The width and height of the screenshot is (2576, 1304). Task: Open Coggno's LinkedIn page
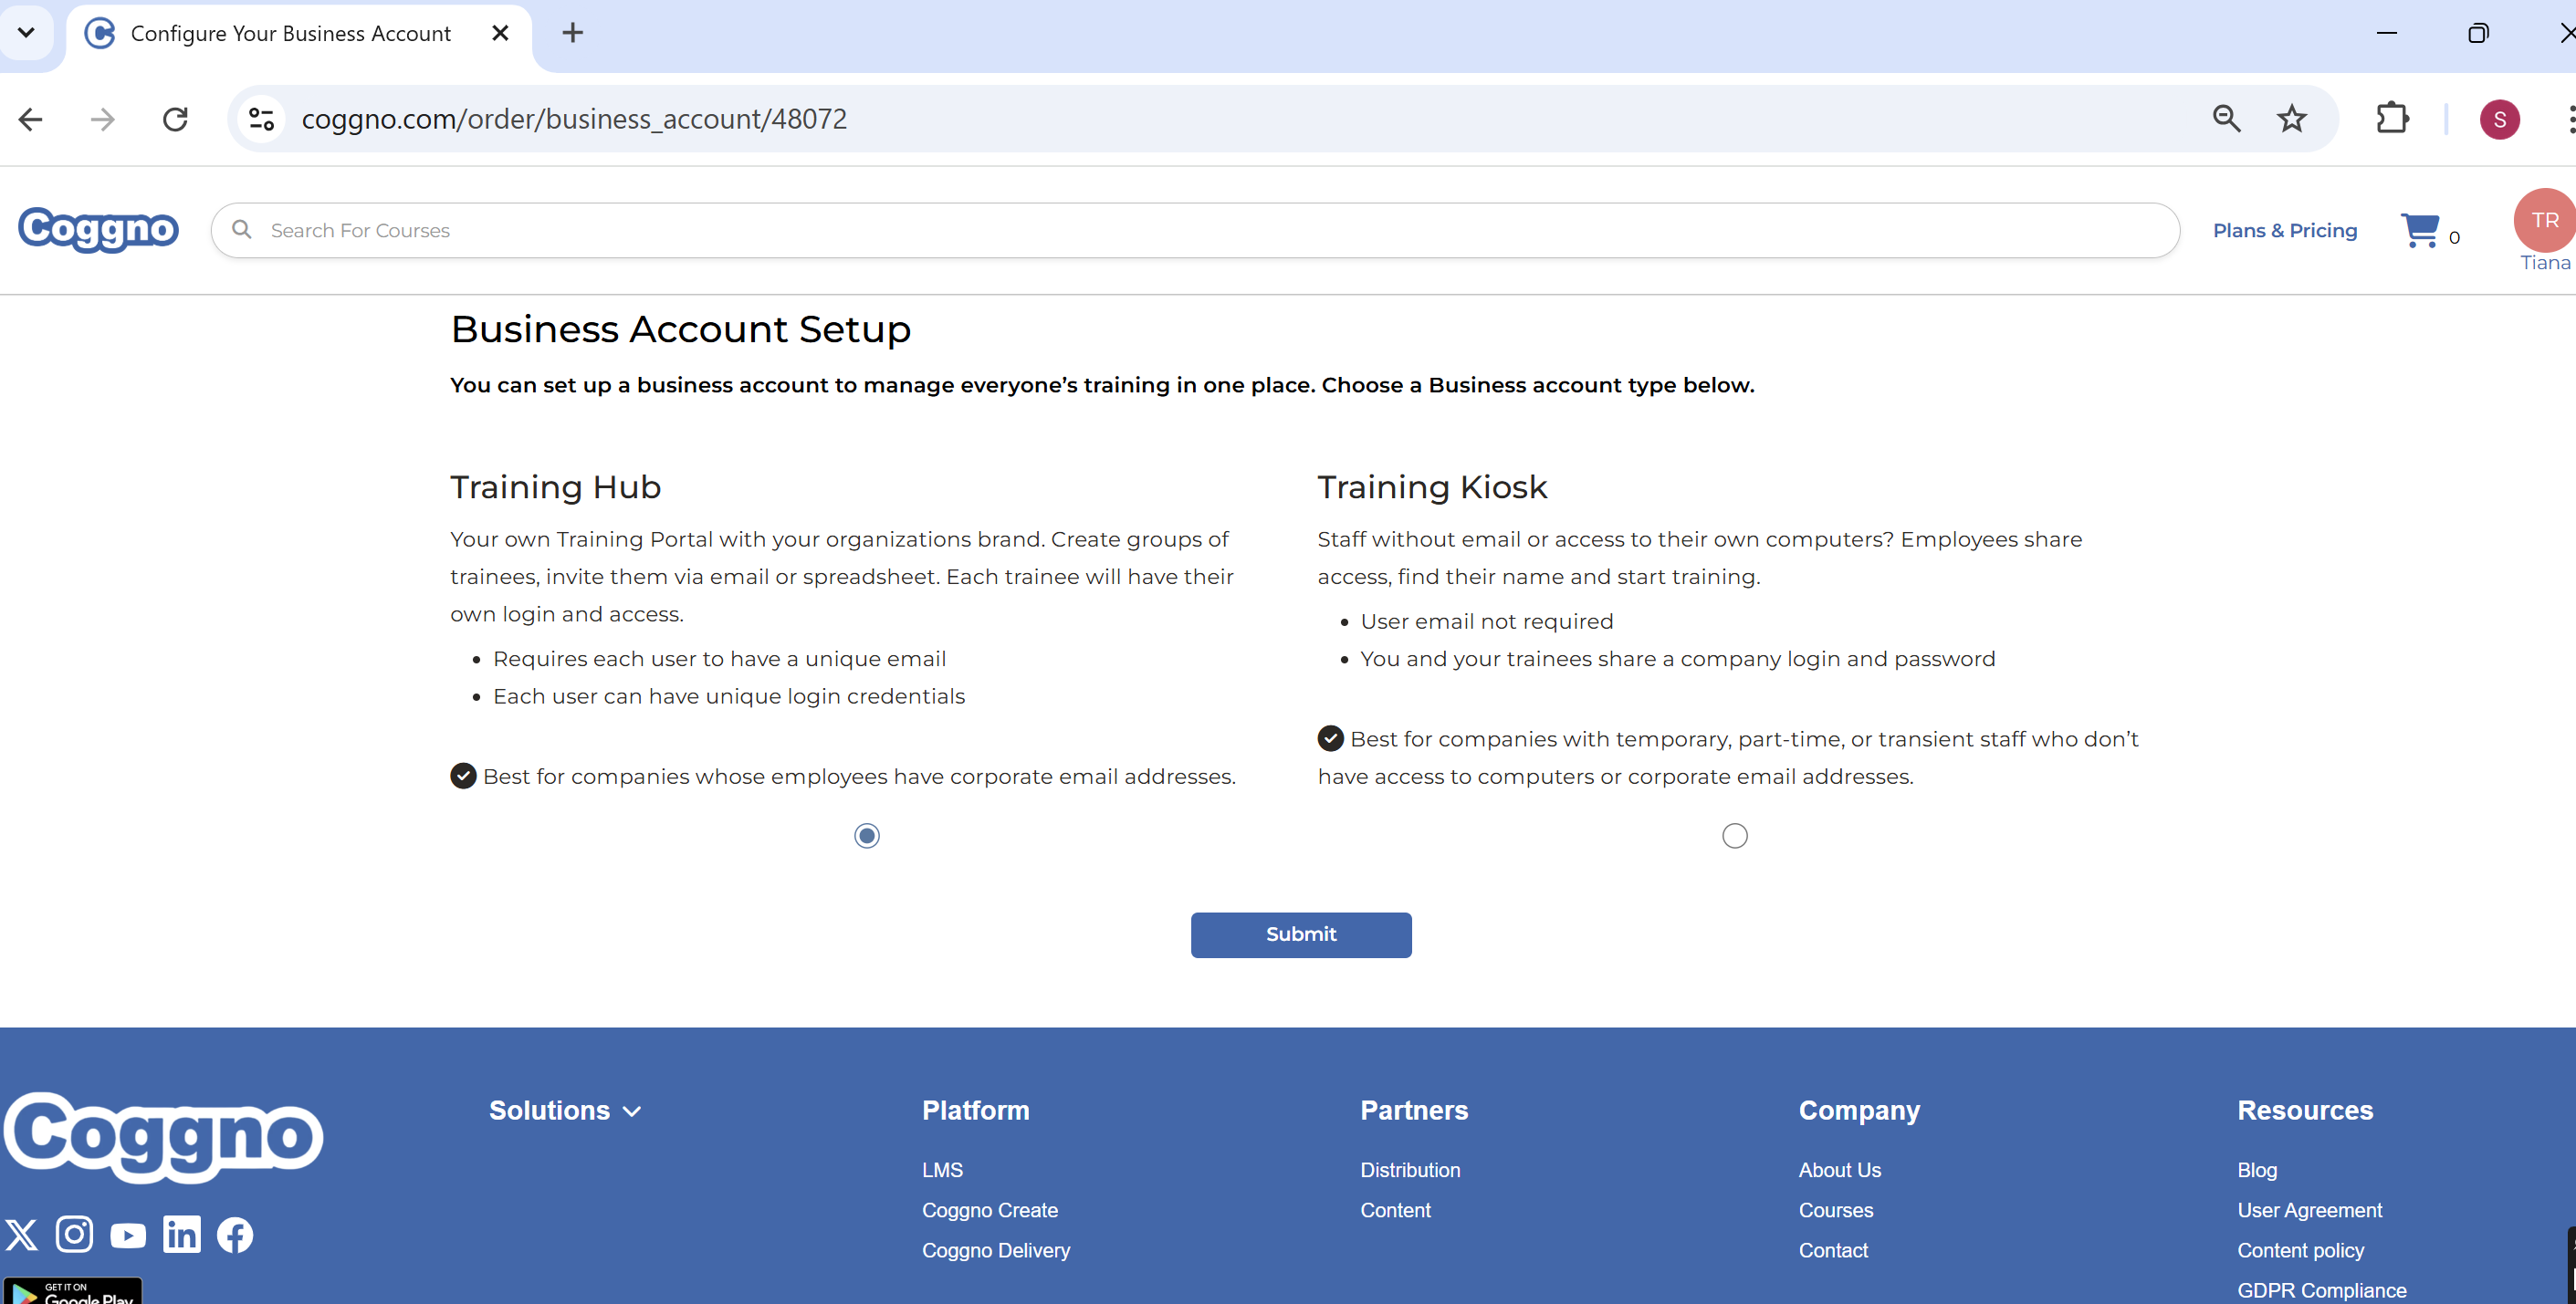pyautogui.click(x=182, y=1234)
